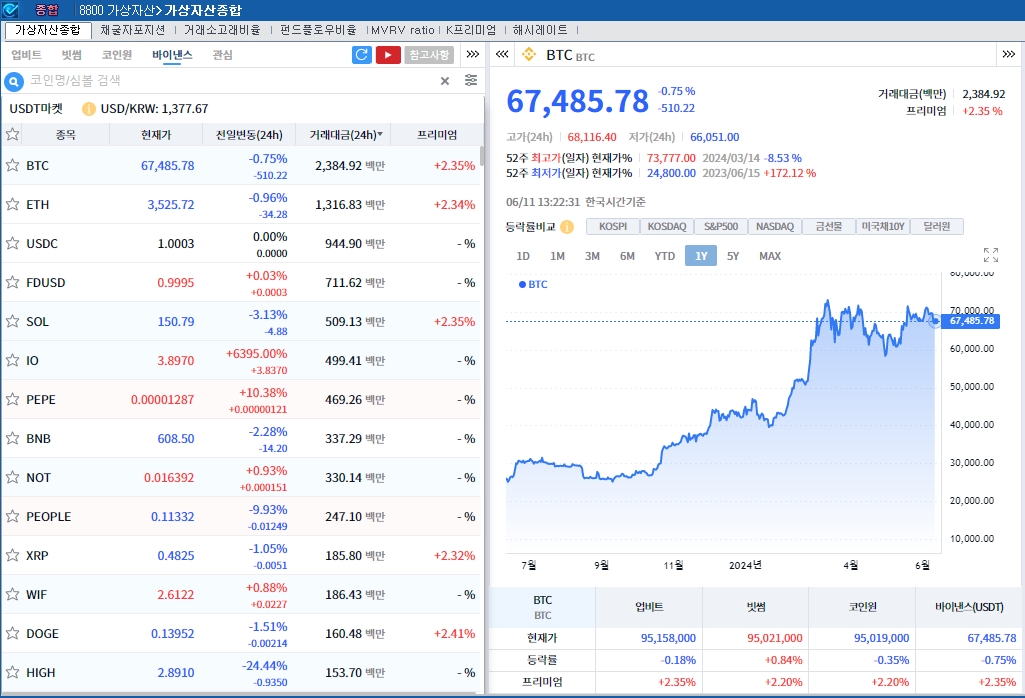Click the coin name search field
Image resolution: width=1025 pixels, height=698 pixels.
(x=231, y=81)
